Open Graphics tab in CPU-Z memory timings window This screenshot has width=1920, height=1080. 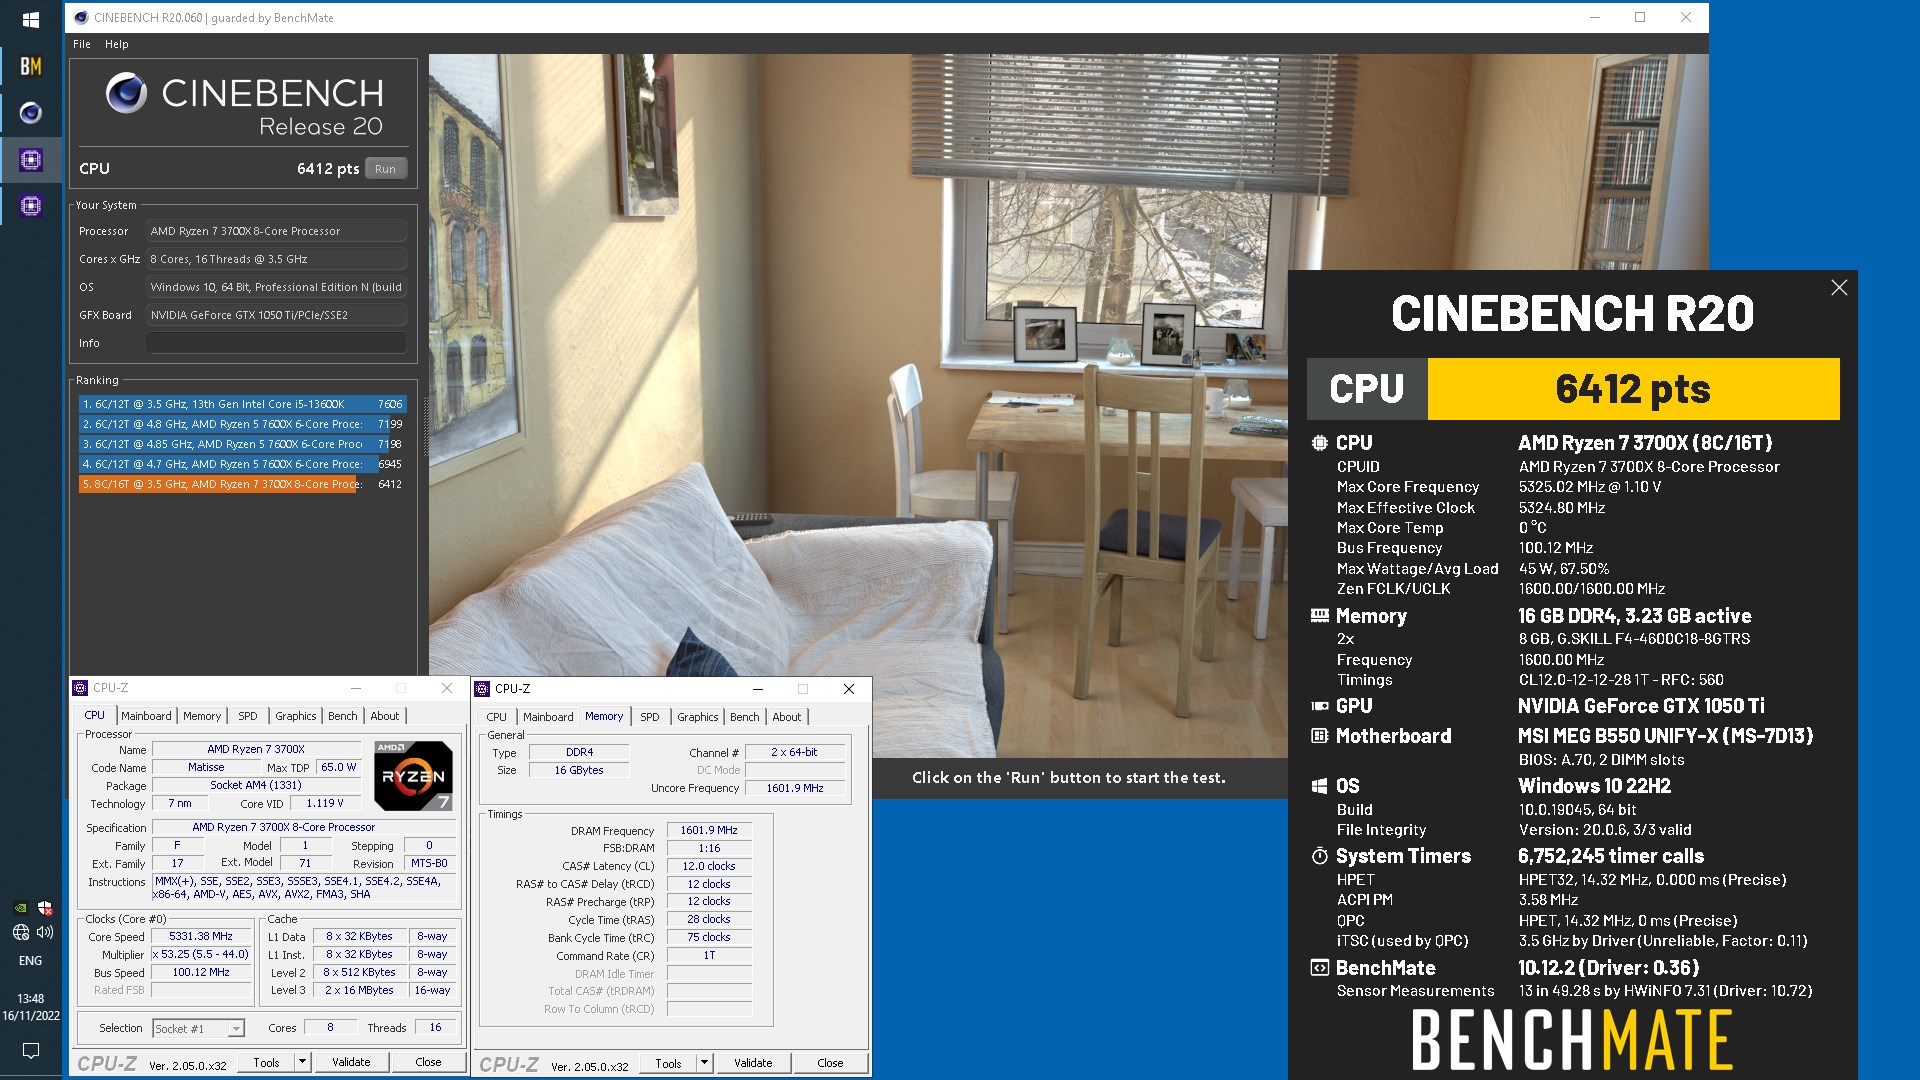[698, 717]
